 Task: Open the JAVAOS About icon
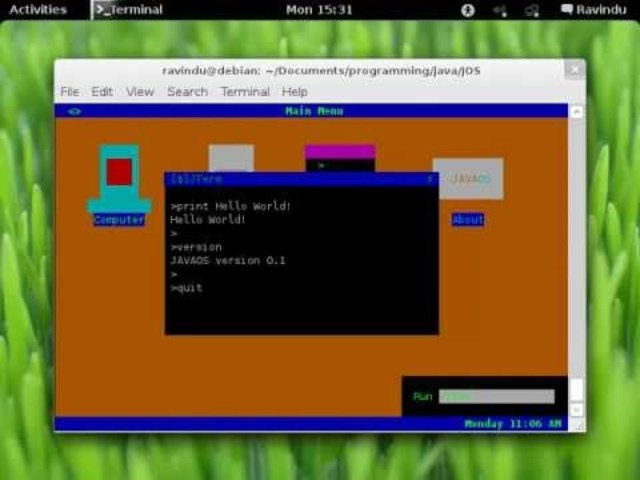coord(468,179)
